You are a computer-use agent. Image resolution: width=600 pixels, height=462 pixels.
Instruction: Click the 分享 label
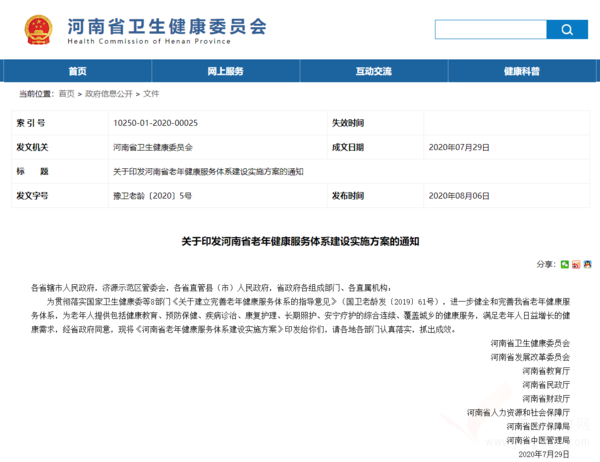tap(546, 264)
